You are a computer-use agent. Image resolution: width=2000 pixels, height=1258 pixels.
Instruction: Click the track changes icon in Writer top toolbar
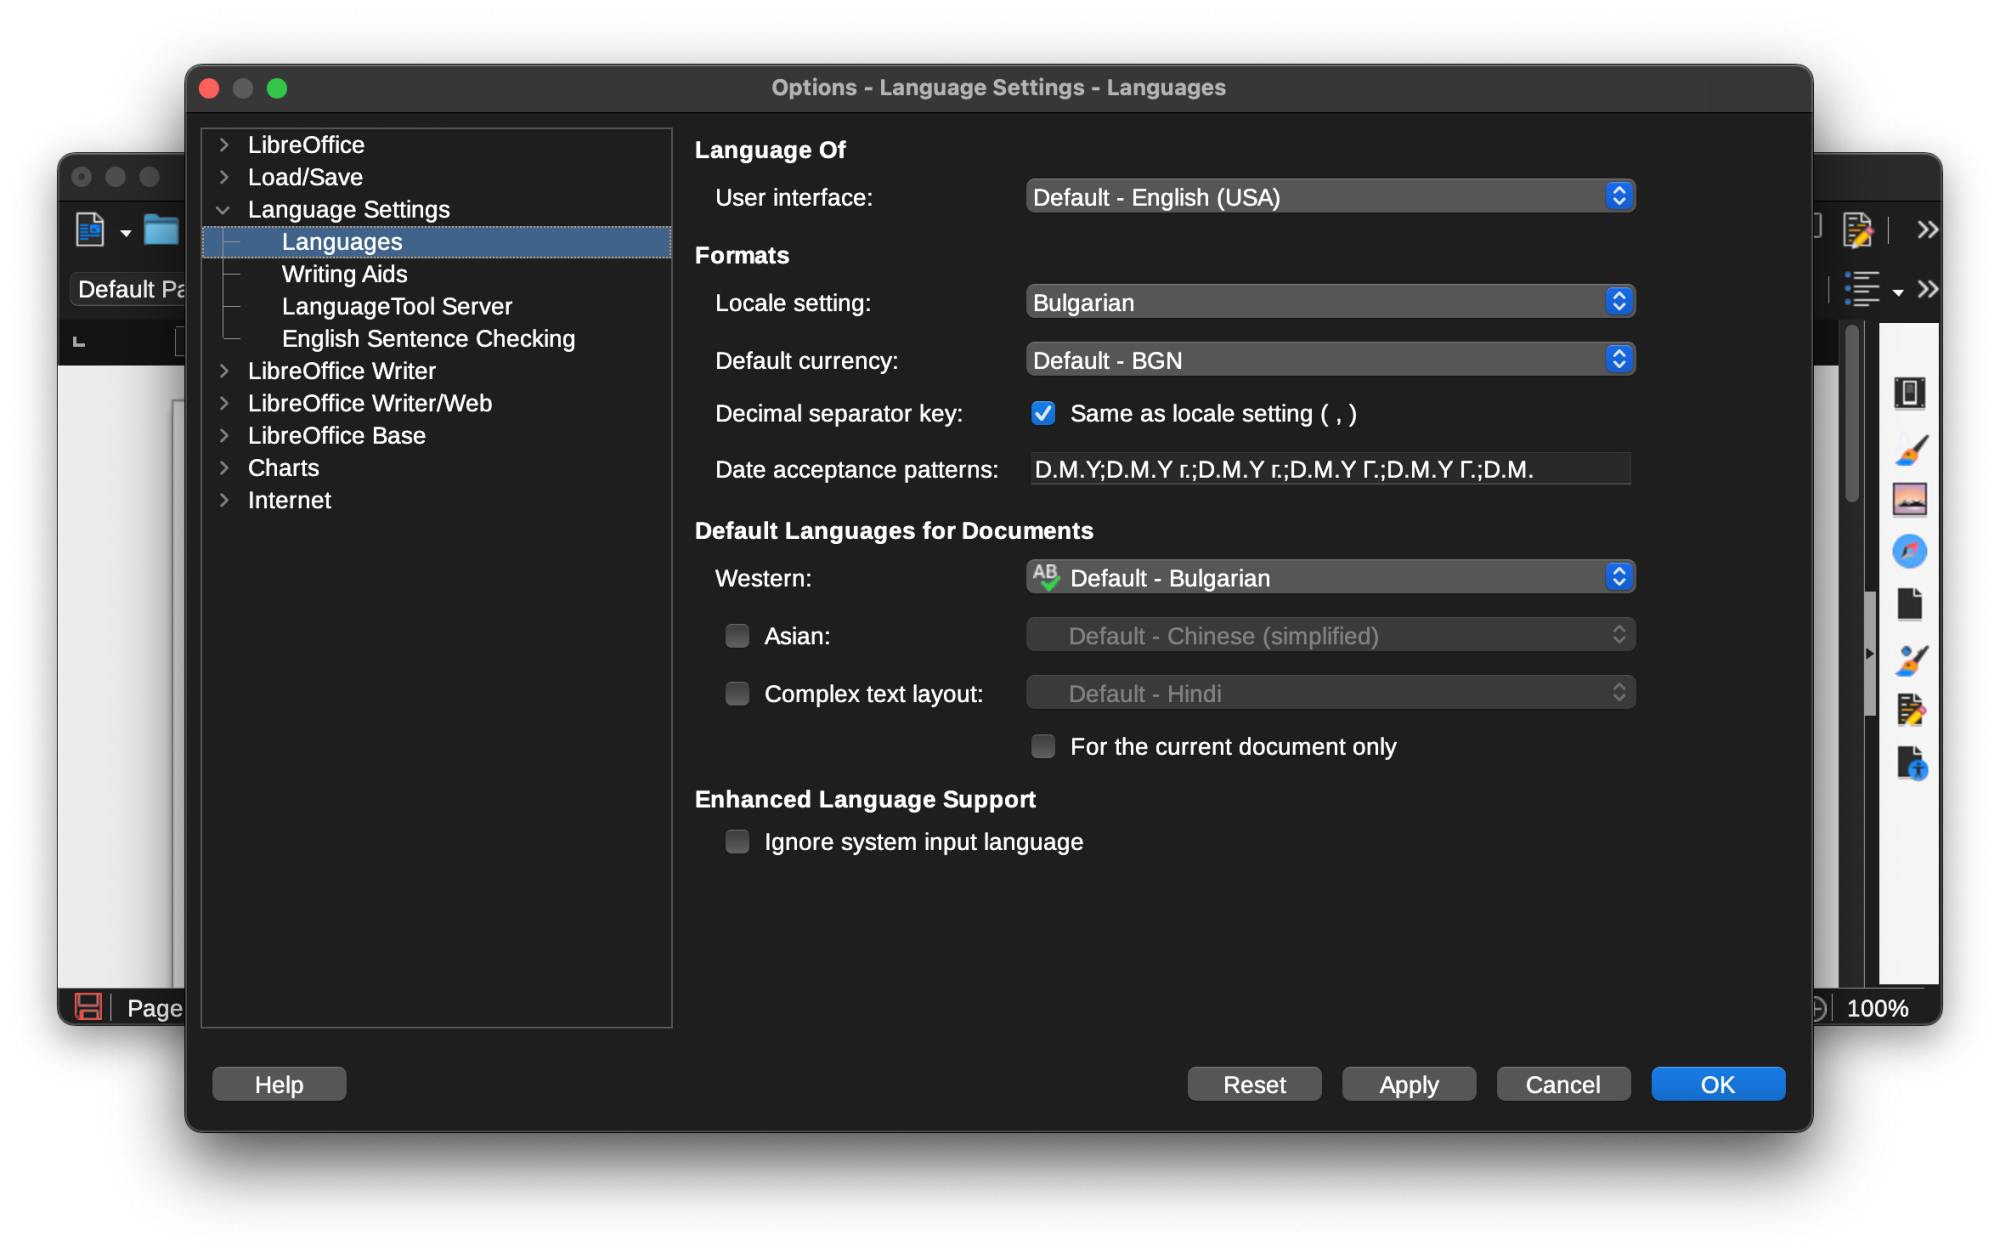[1857, 230]
